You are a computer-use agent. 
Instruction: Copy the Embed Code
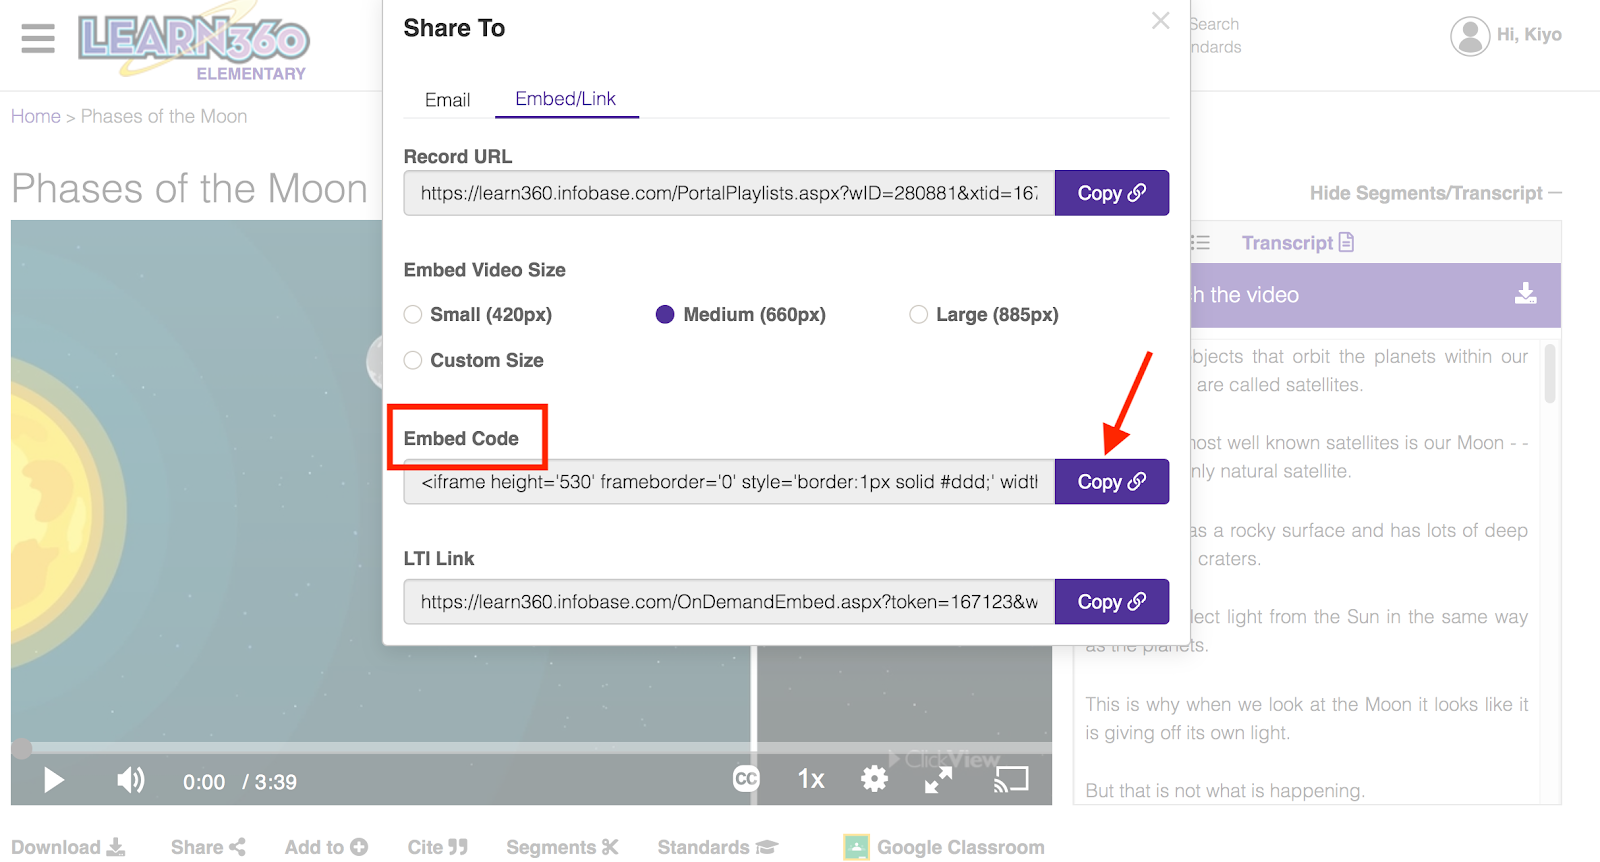tap(1111, 482)
